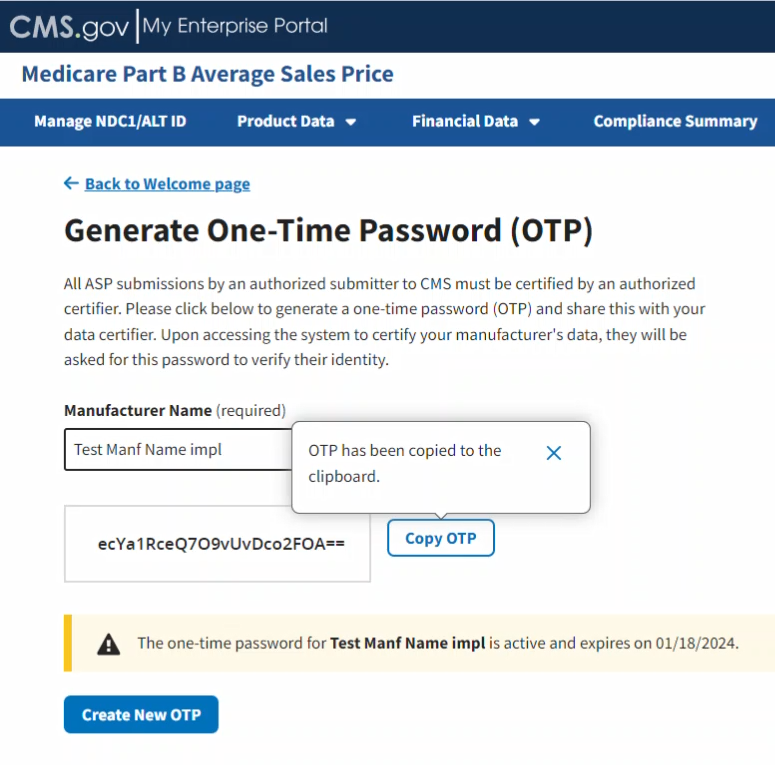The width and height of the screenshot is (775, 765).
Task: Click the OTP expiration alert message text
Action: (x=438, y=643)
